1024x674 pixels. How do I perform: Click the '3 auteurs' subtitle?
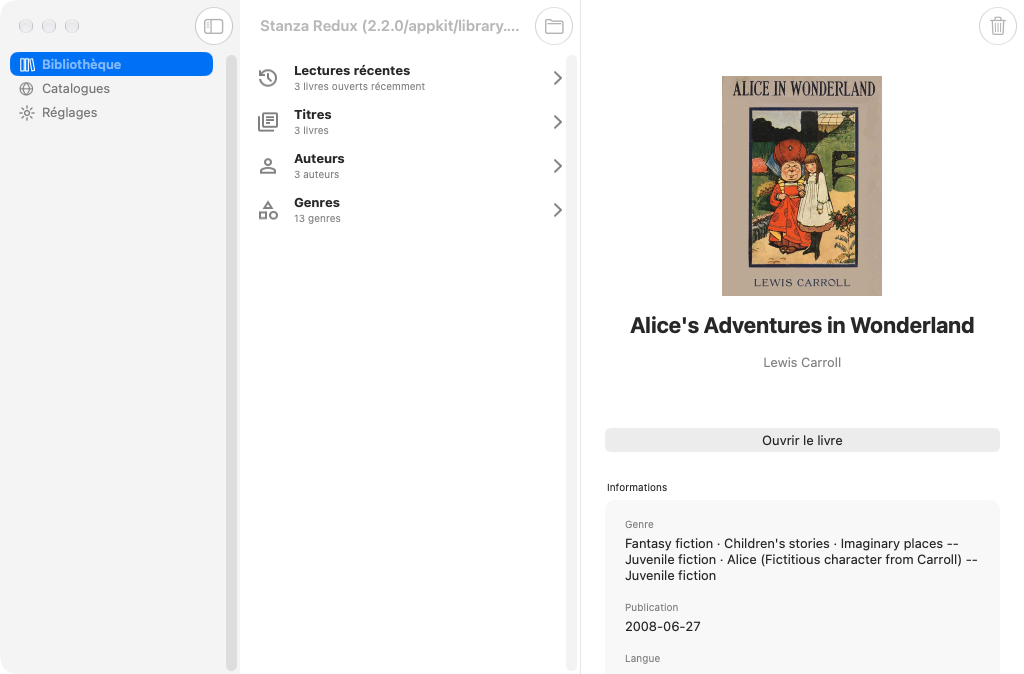coord(317,174)
